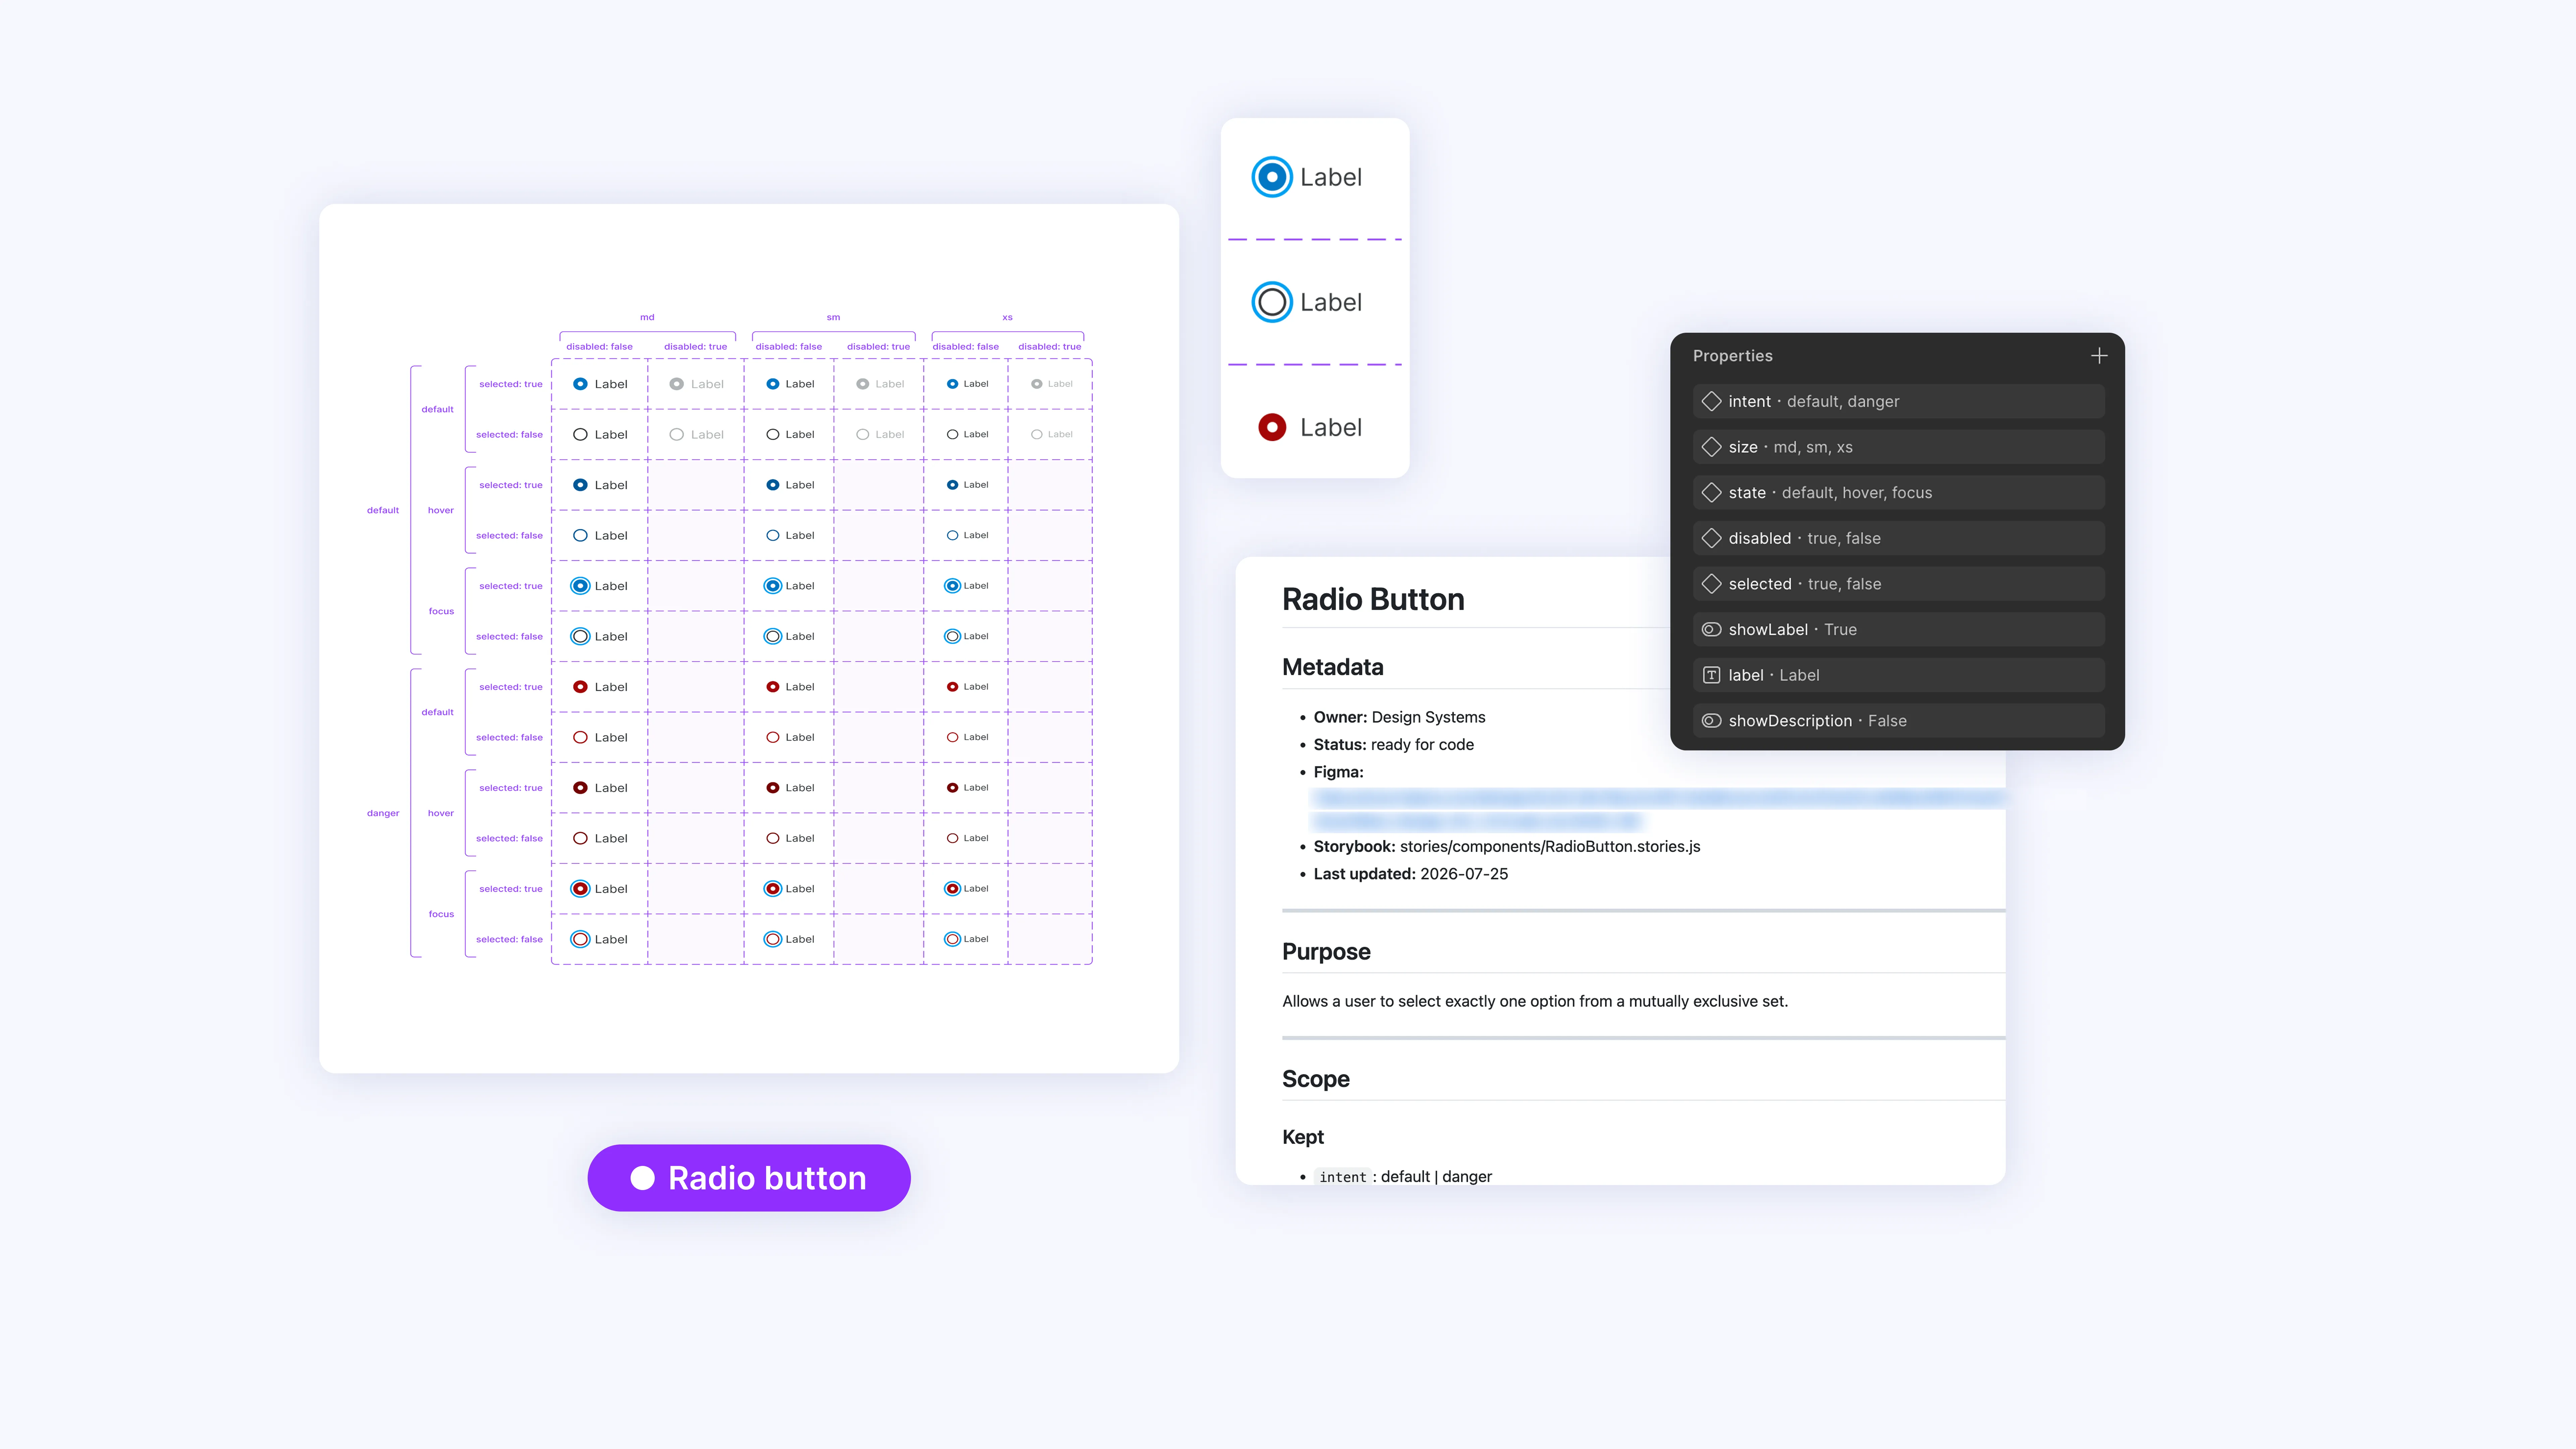Screen dimensions: 2576x1449
Task: Click the diamond icon beside disabled property
Action: tap(1711, 538)
